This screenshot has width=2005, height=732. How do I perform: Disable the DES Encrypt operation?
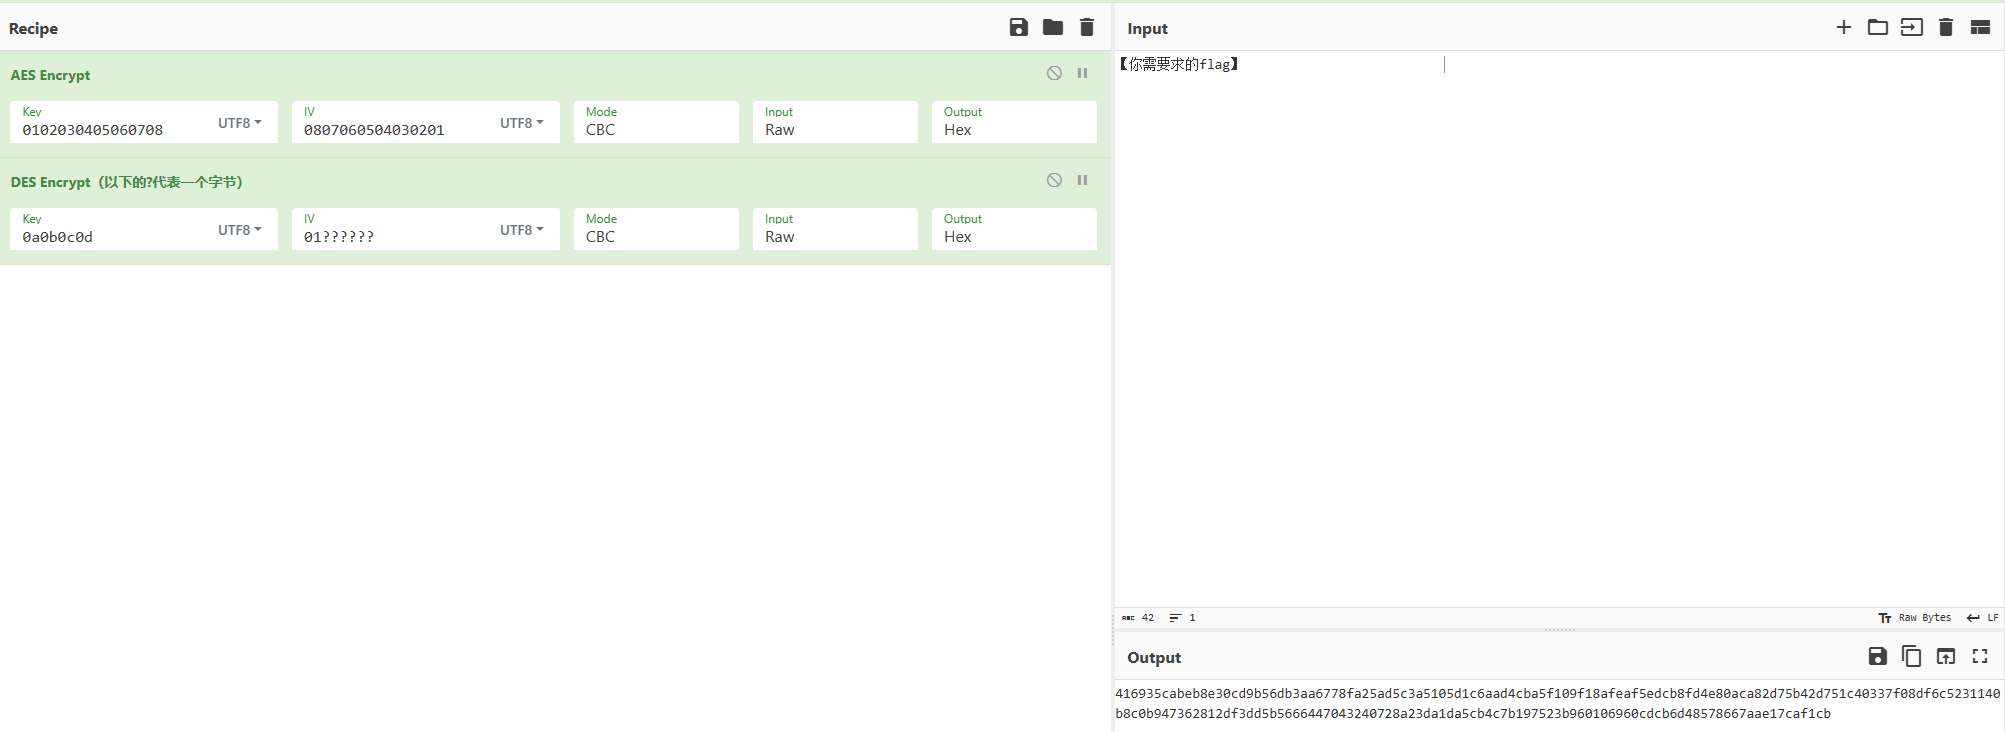[x=1054, y=180]
